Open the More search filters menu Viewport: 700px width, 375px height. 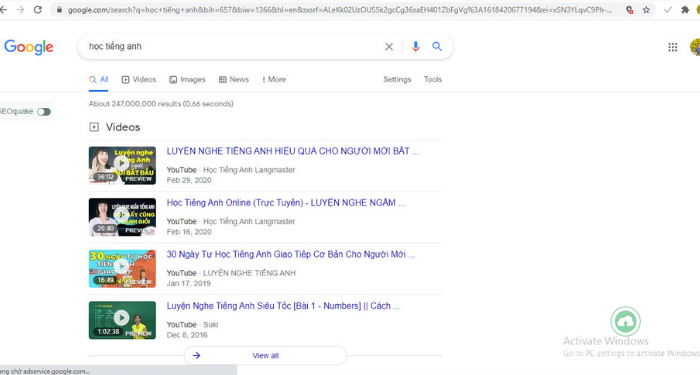274,79
